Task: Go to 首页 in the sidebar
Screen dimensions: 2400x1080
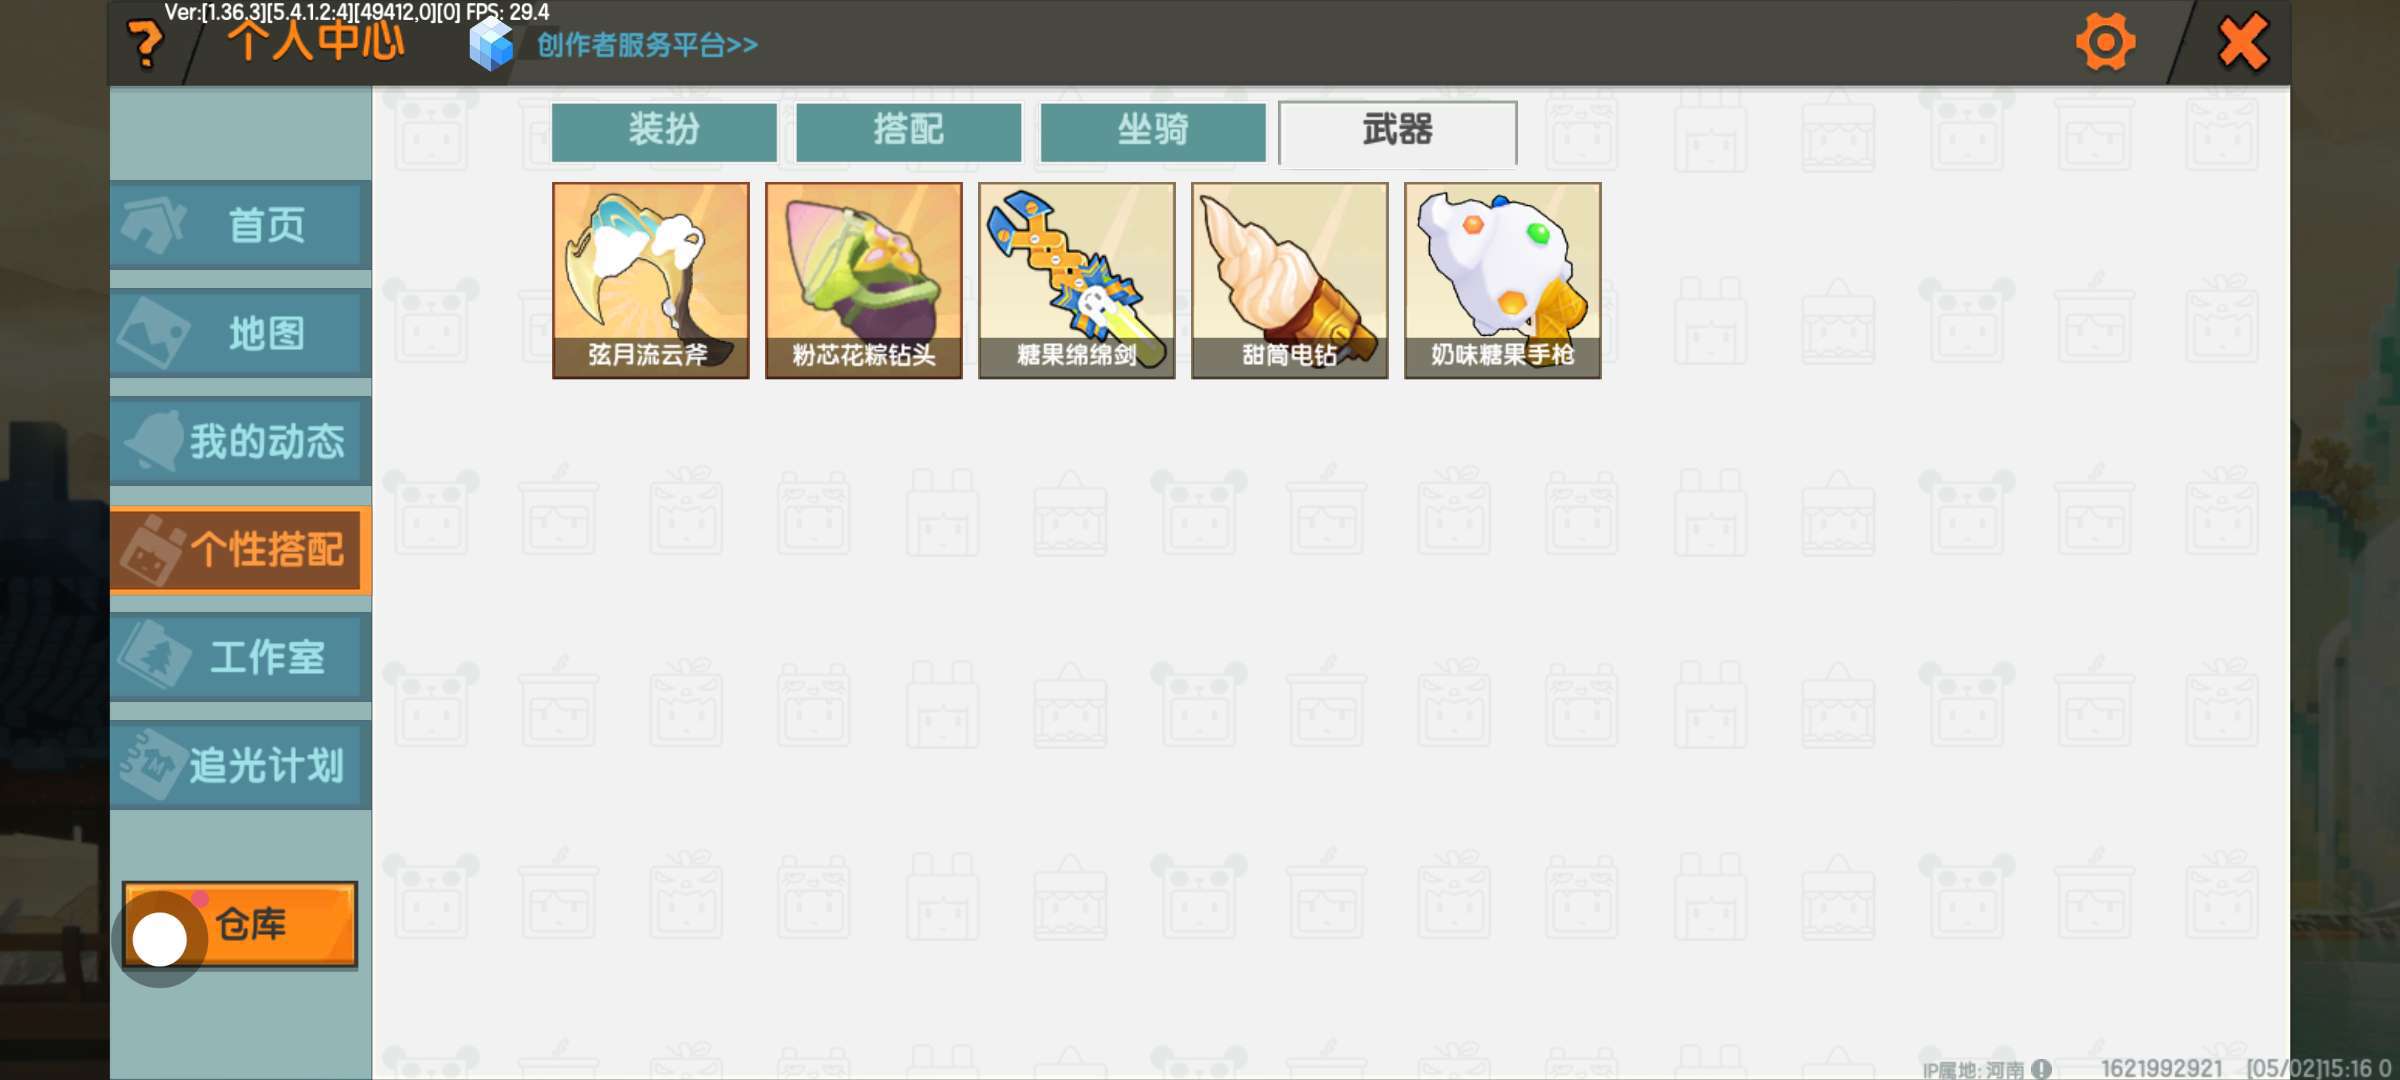Action: [x=240, y=224]
